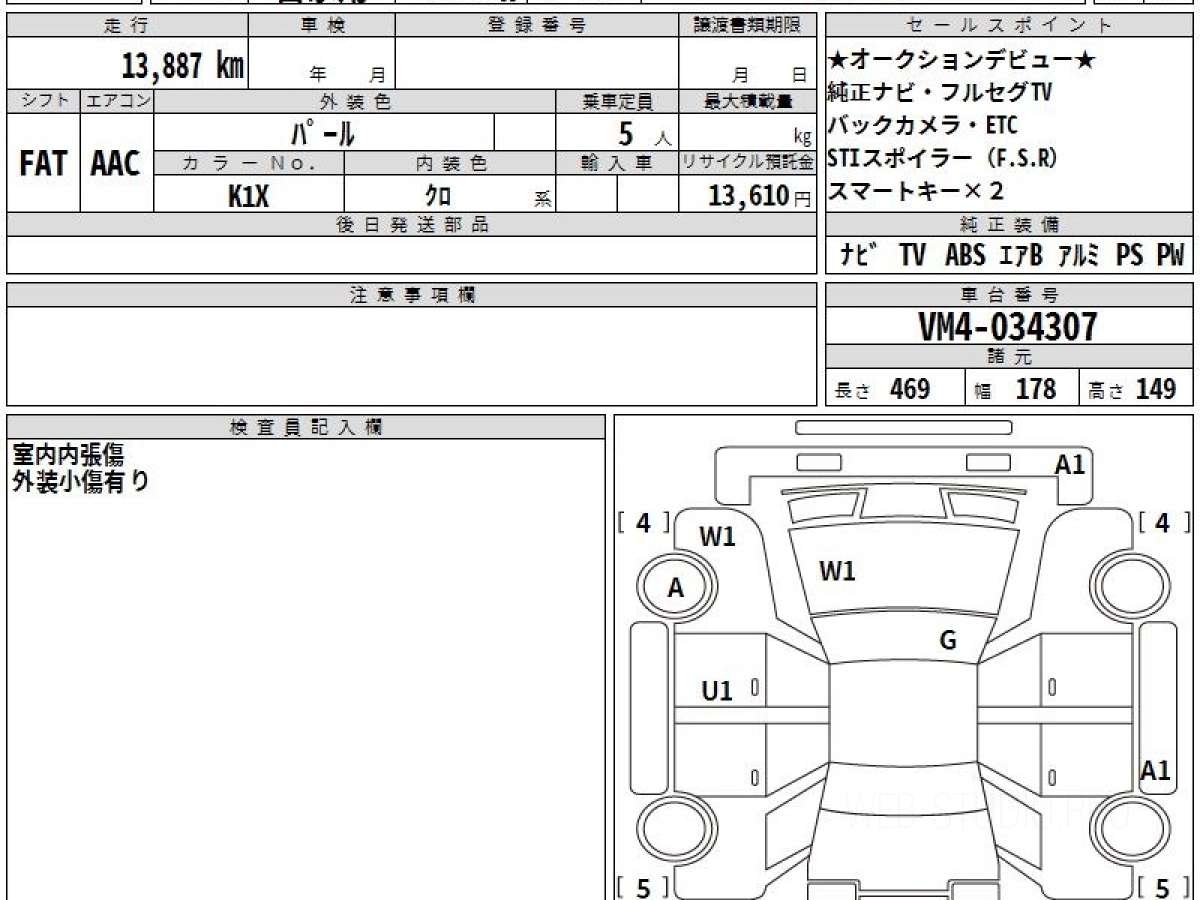Click the width value 178
Viewport: 1200px width, 900px height.
tap(1035, 389)
